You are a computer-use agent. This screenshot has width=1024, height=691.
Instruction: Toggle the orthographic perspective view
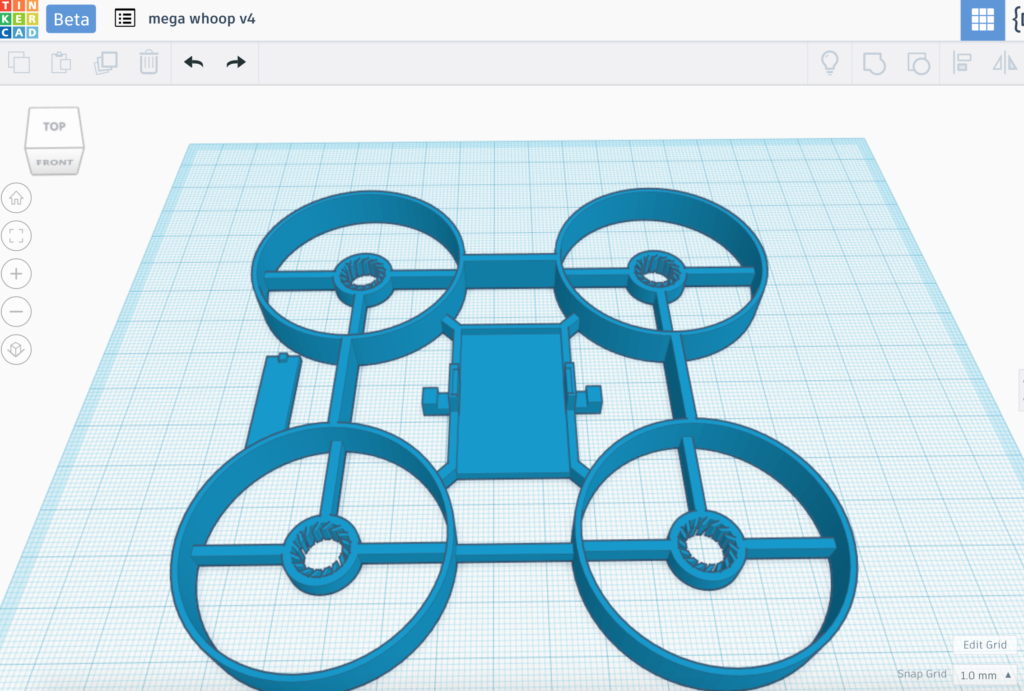(x=16, y=349)
